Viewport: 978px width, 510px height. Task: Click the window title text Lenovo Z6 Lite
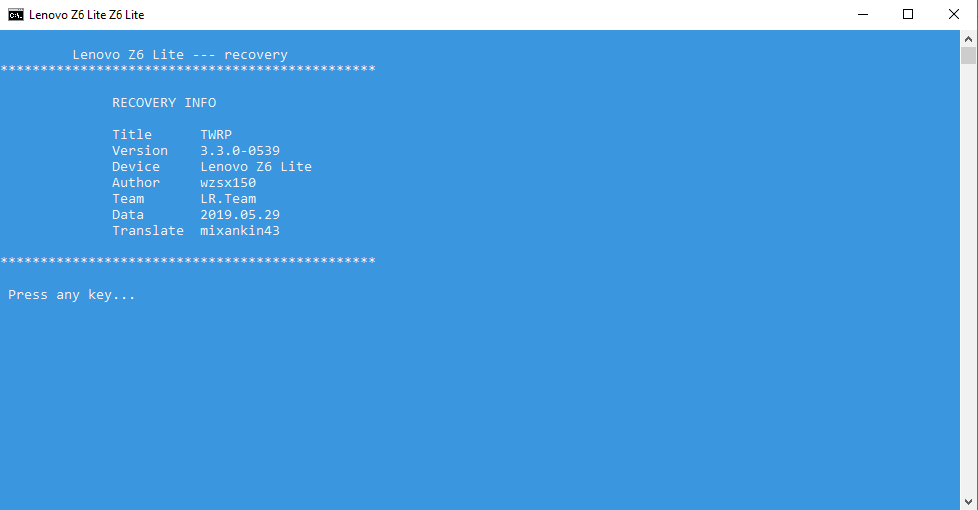[87, 15]
